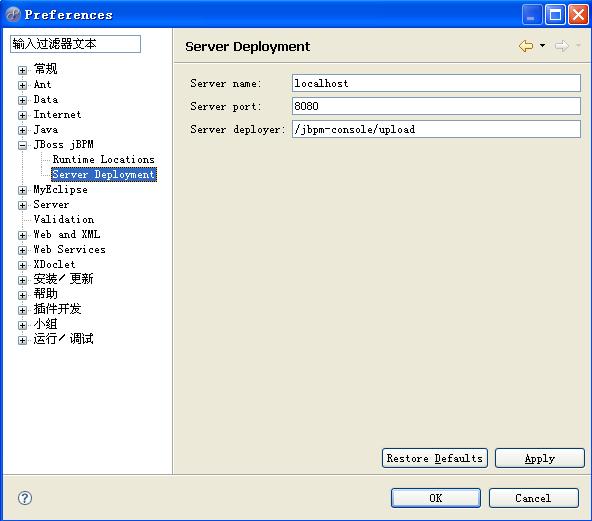Expand the Web Services node

point(22,250)
